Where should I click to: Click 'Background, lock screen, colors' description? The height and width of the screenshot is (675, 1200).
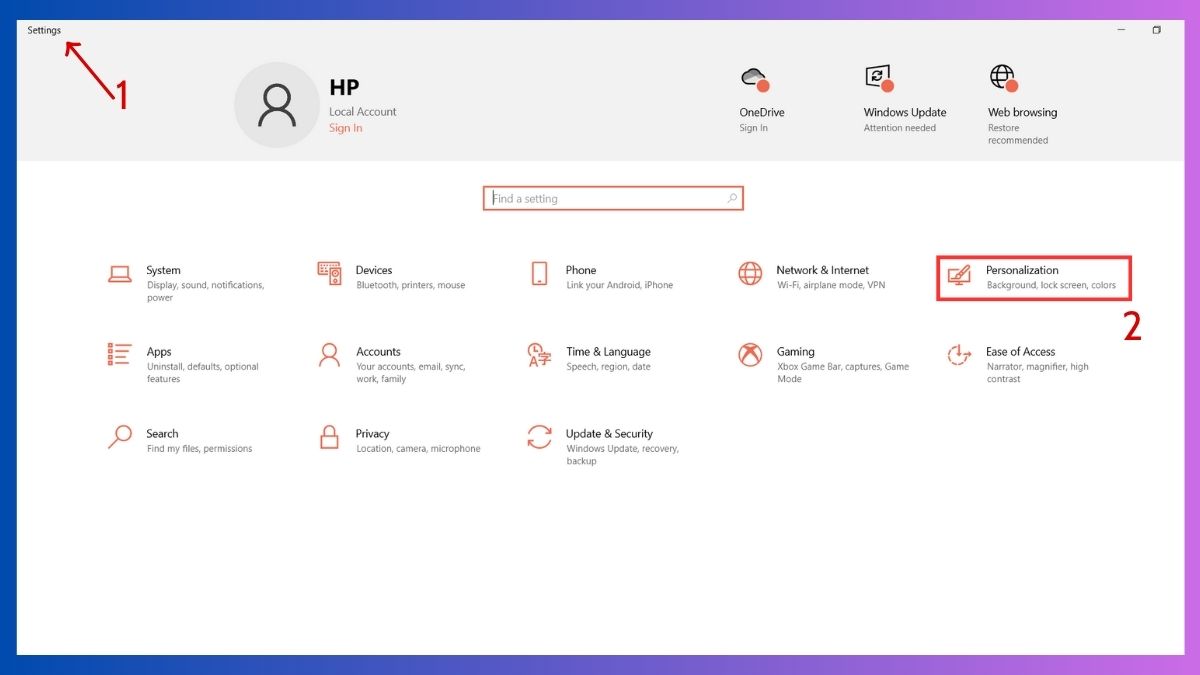[1051, 285]
